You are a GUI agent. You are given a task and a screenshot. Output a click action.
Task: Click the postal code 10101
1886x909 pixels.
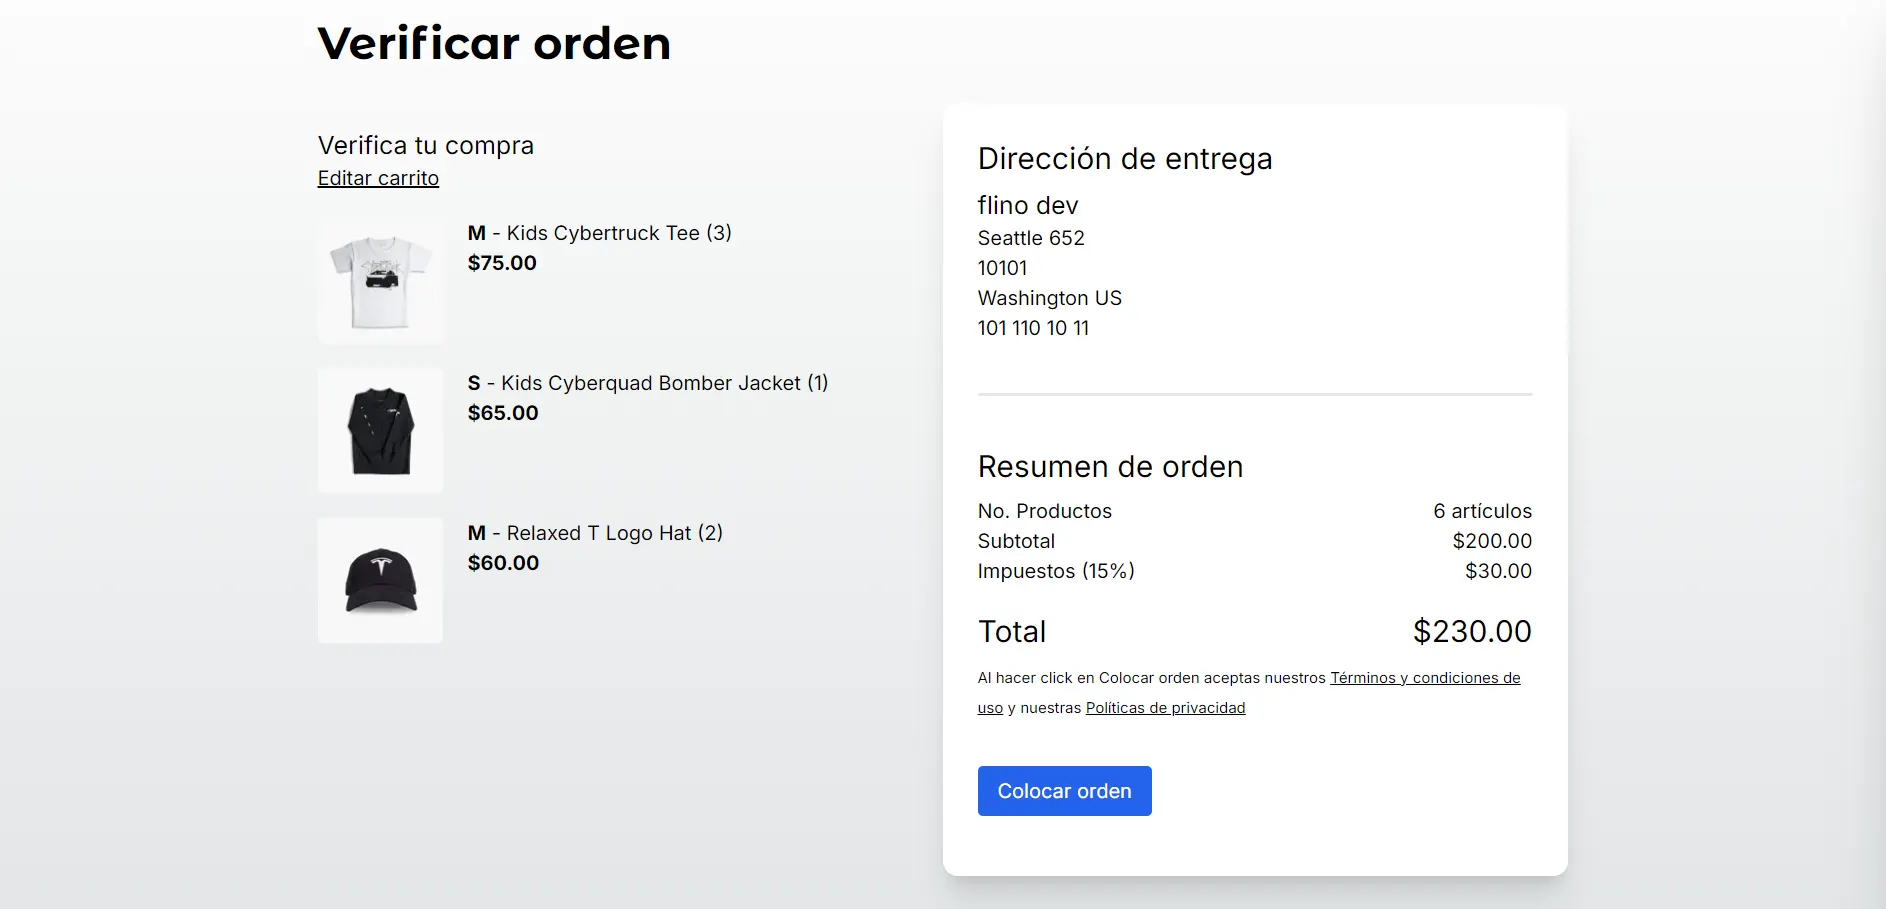point(1002,268)
